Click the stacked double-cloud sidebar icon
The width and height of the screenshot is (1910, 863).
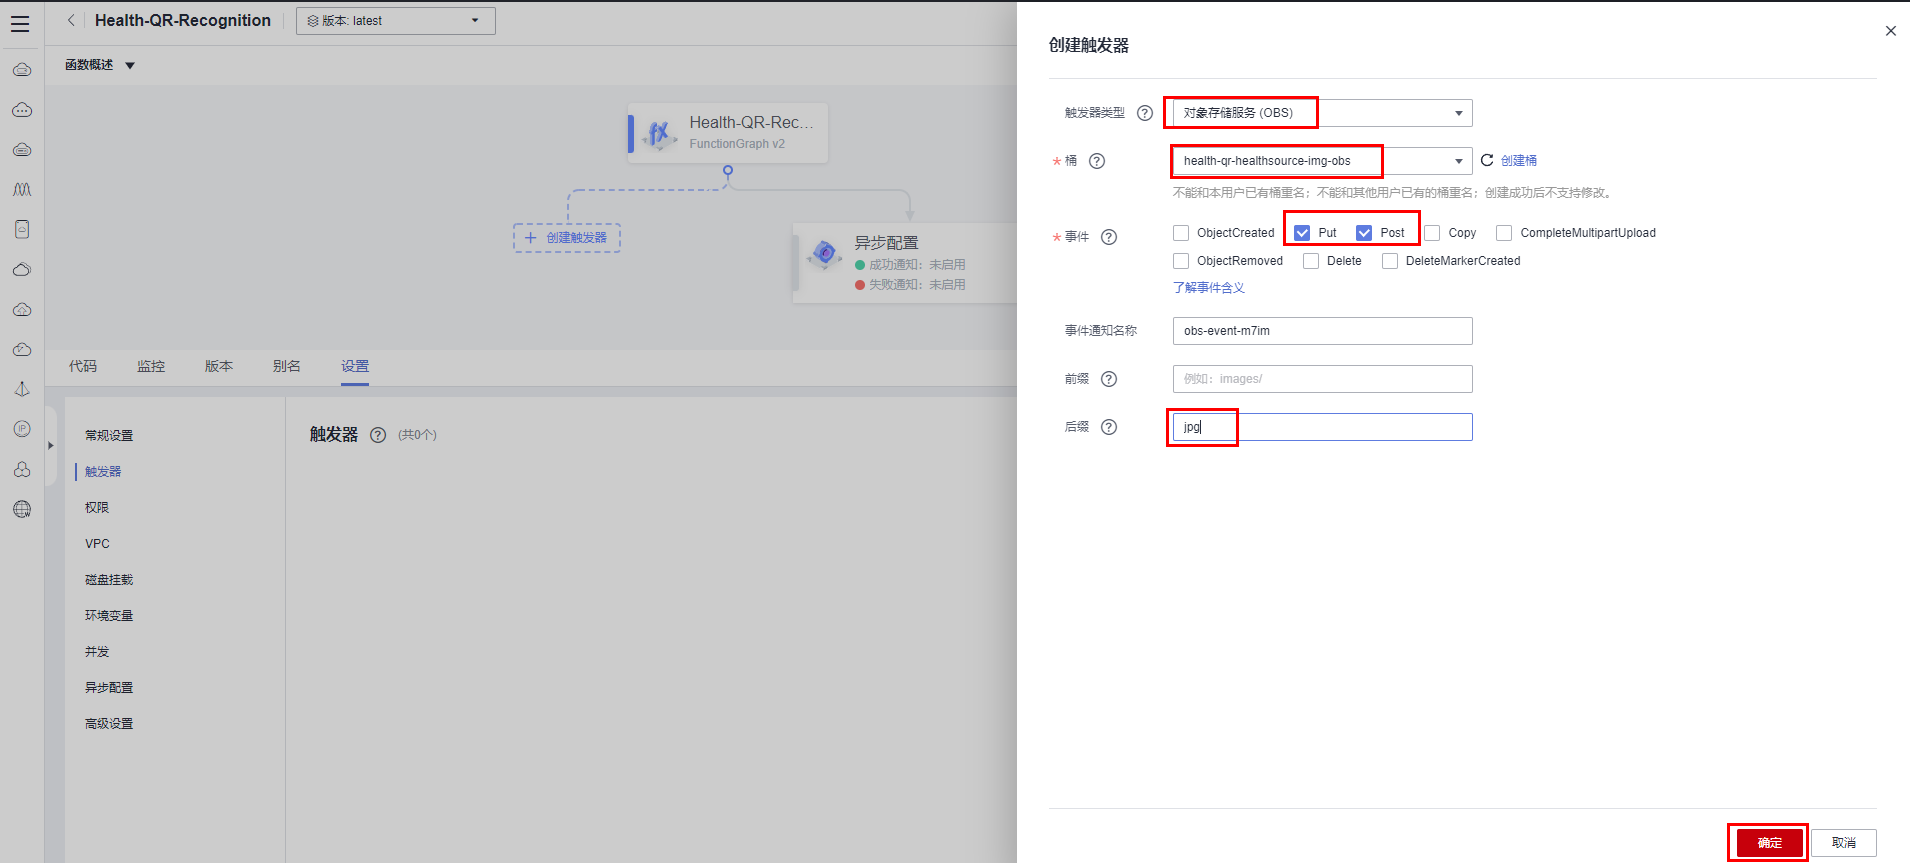pyautogui.click(x=22, y=269)
